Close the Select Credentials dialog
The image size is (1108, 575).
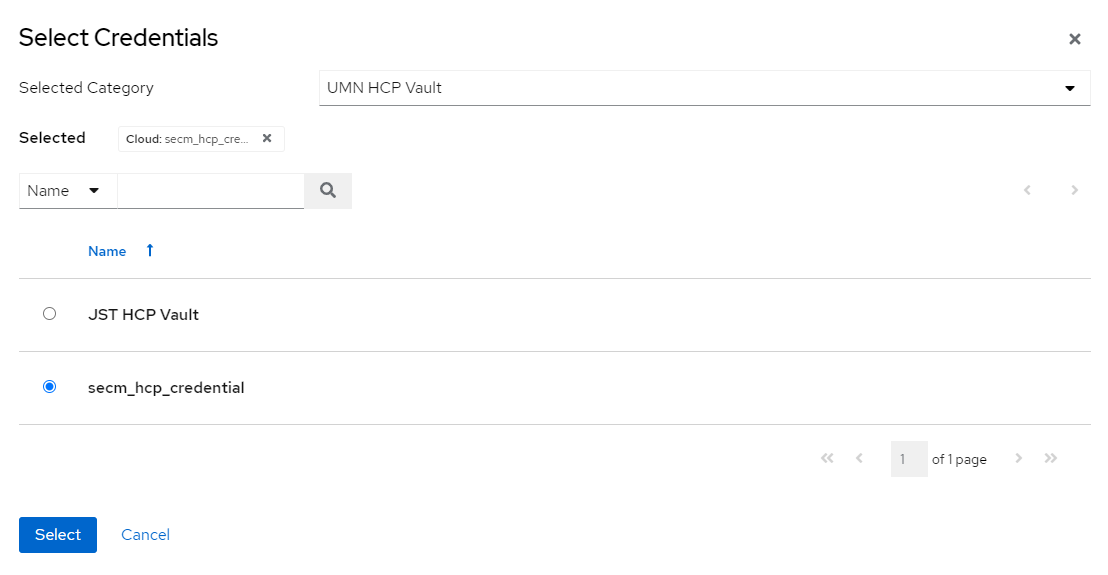tap(1075, 39)
